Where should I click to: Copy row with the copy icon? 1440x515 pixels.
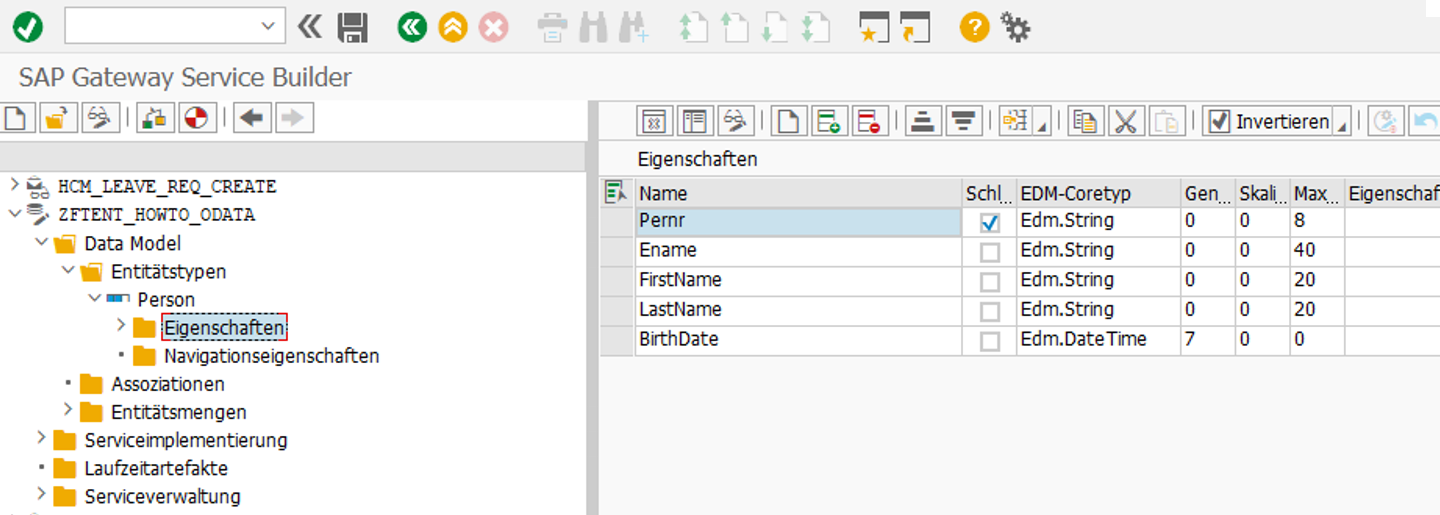coord(1085,121)
